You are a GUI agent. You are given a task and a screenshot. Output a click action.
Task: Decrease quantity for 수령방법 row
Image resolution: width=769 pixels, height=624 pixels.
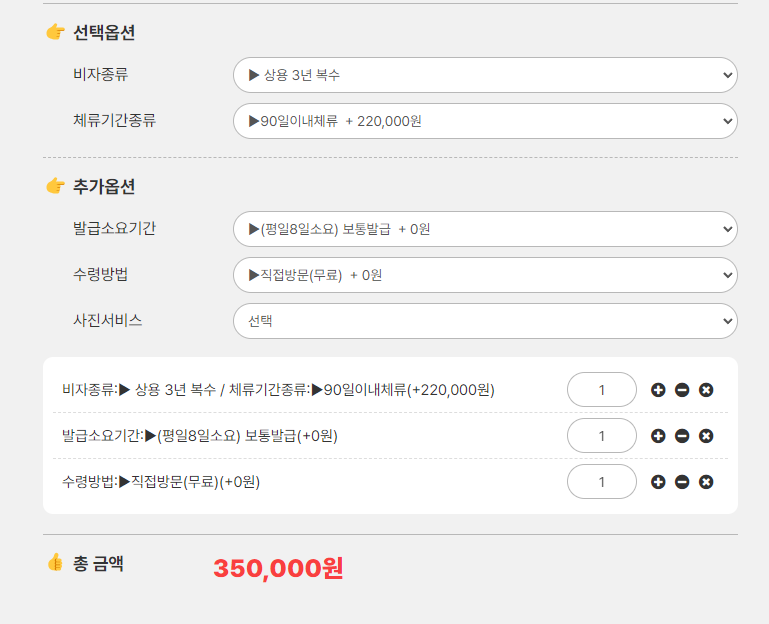click(682, 482)
